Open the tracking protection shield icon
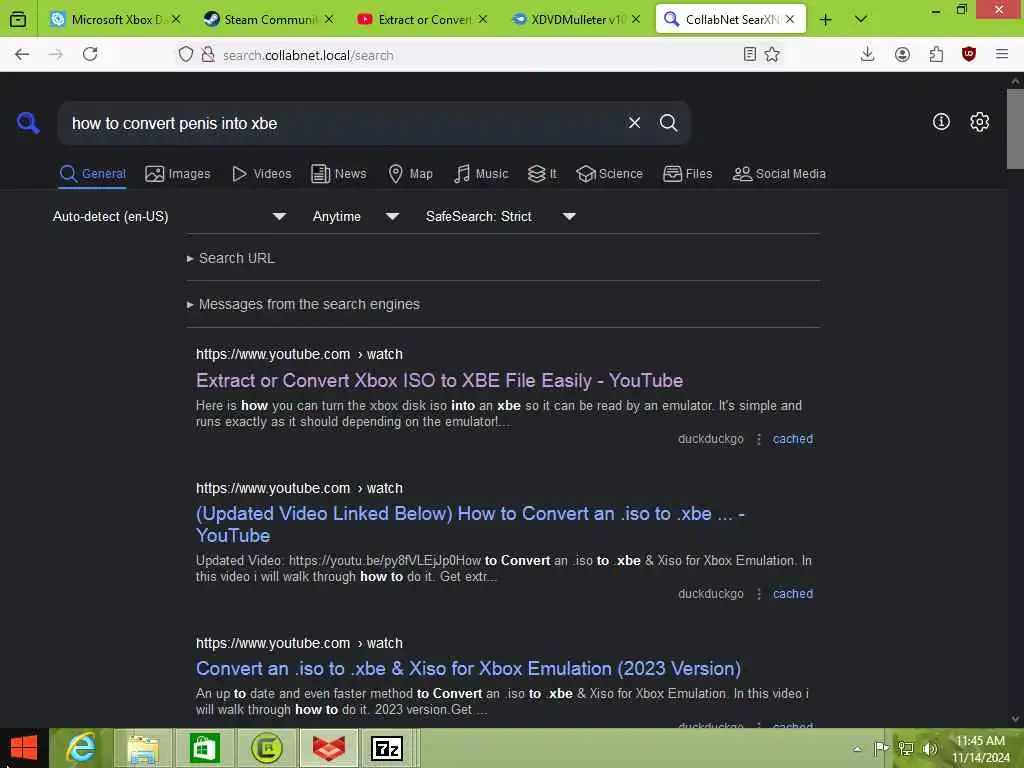 click(186, 54)
